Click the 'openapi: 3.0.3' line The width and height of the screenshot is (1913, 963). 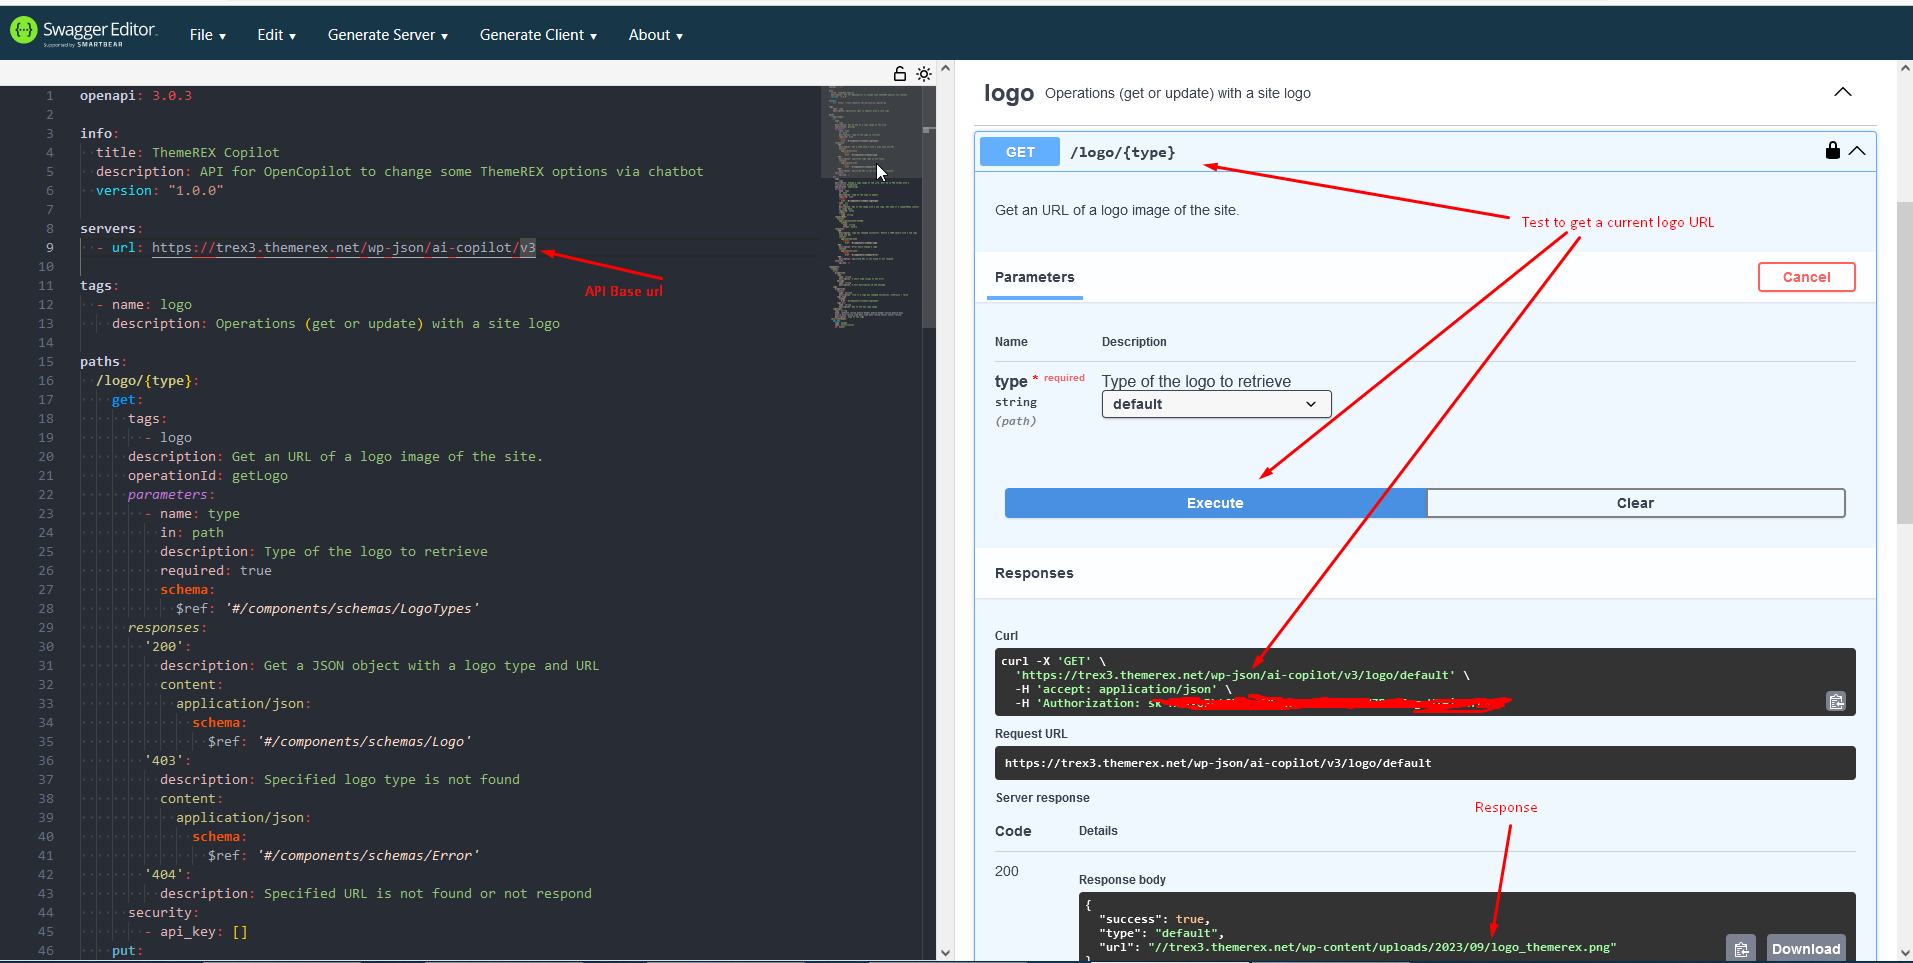136,96
